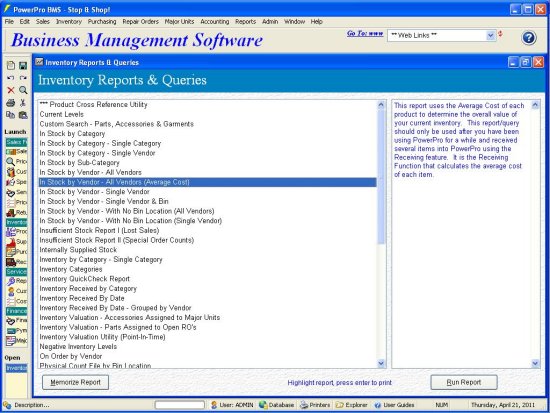Image resolution: width=550 pixels, height=413 pixels.
Task: Click the report list scroll down arrow
Action: 381,364
